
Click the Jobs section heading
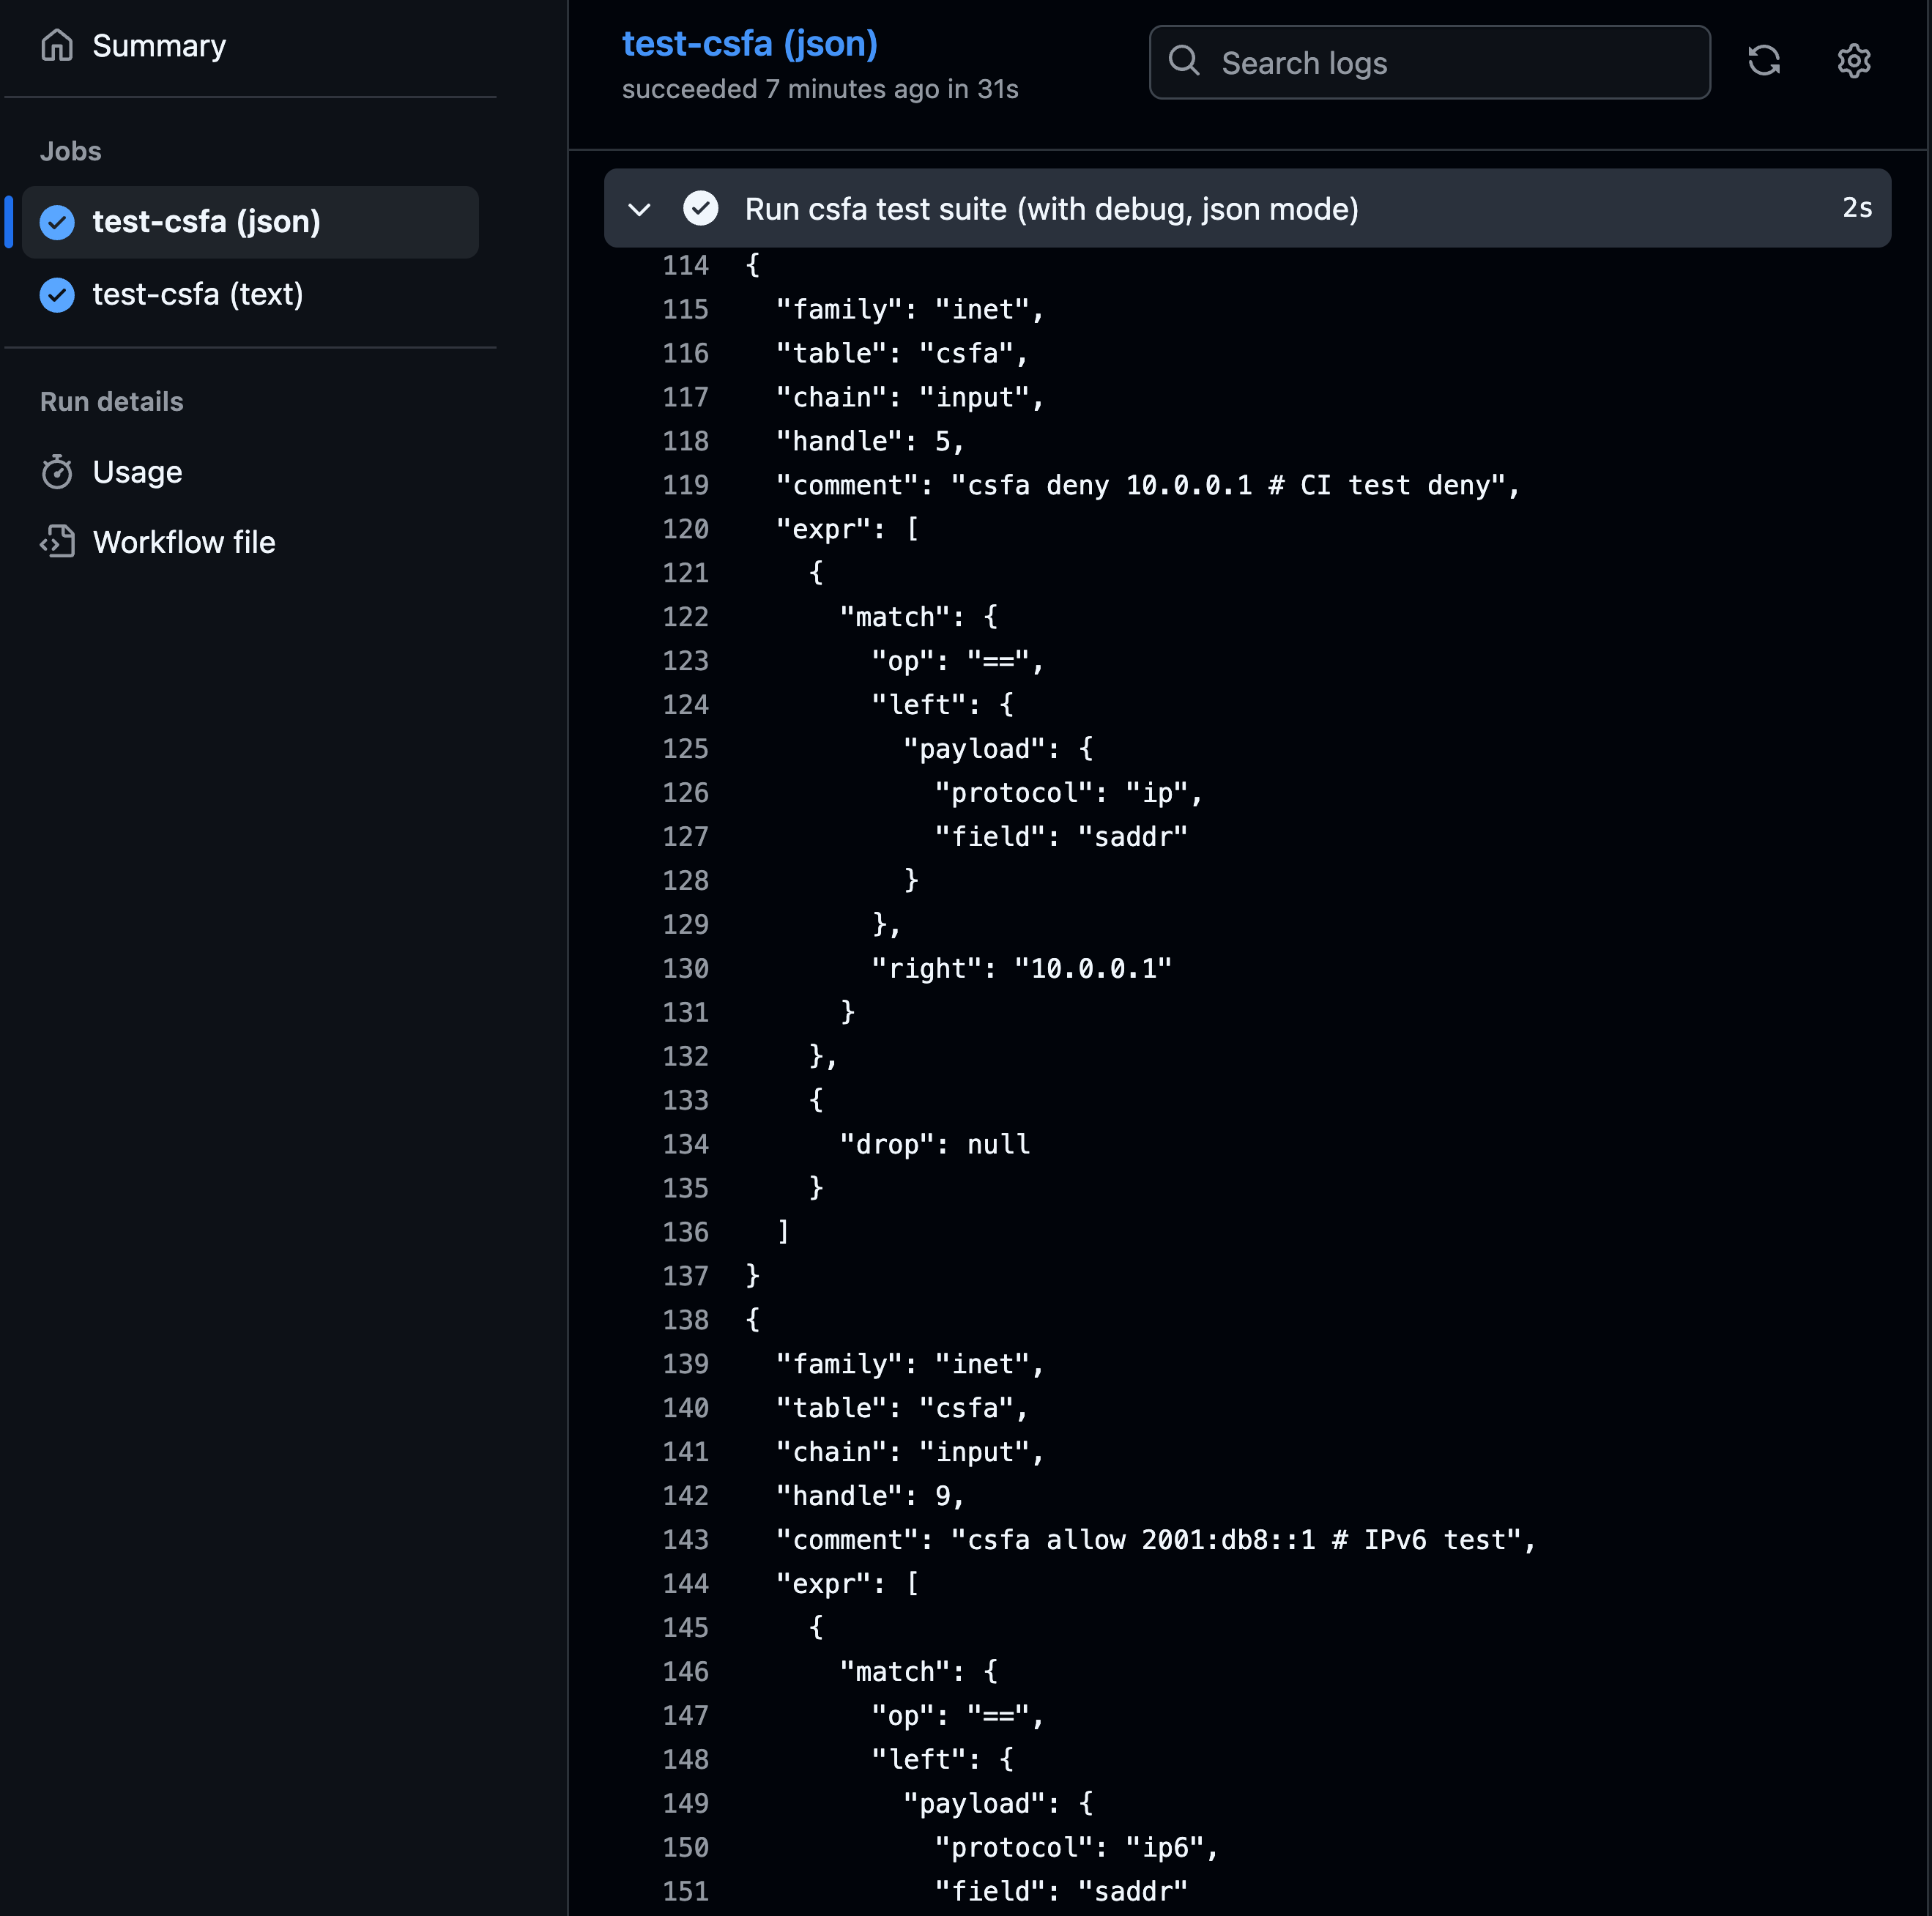[x=70, y=151]
